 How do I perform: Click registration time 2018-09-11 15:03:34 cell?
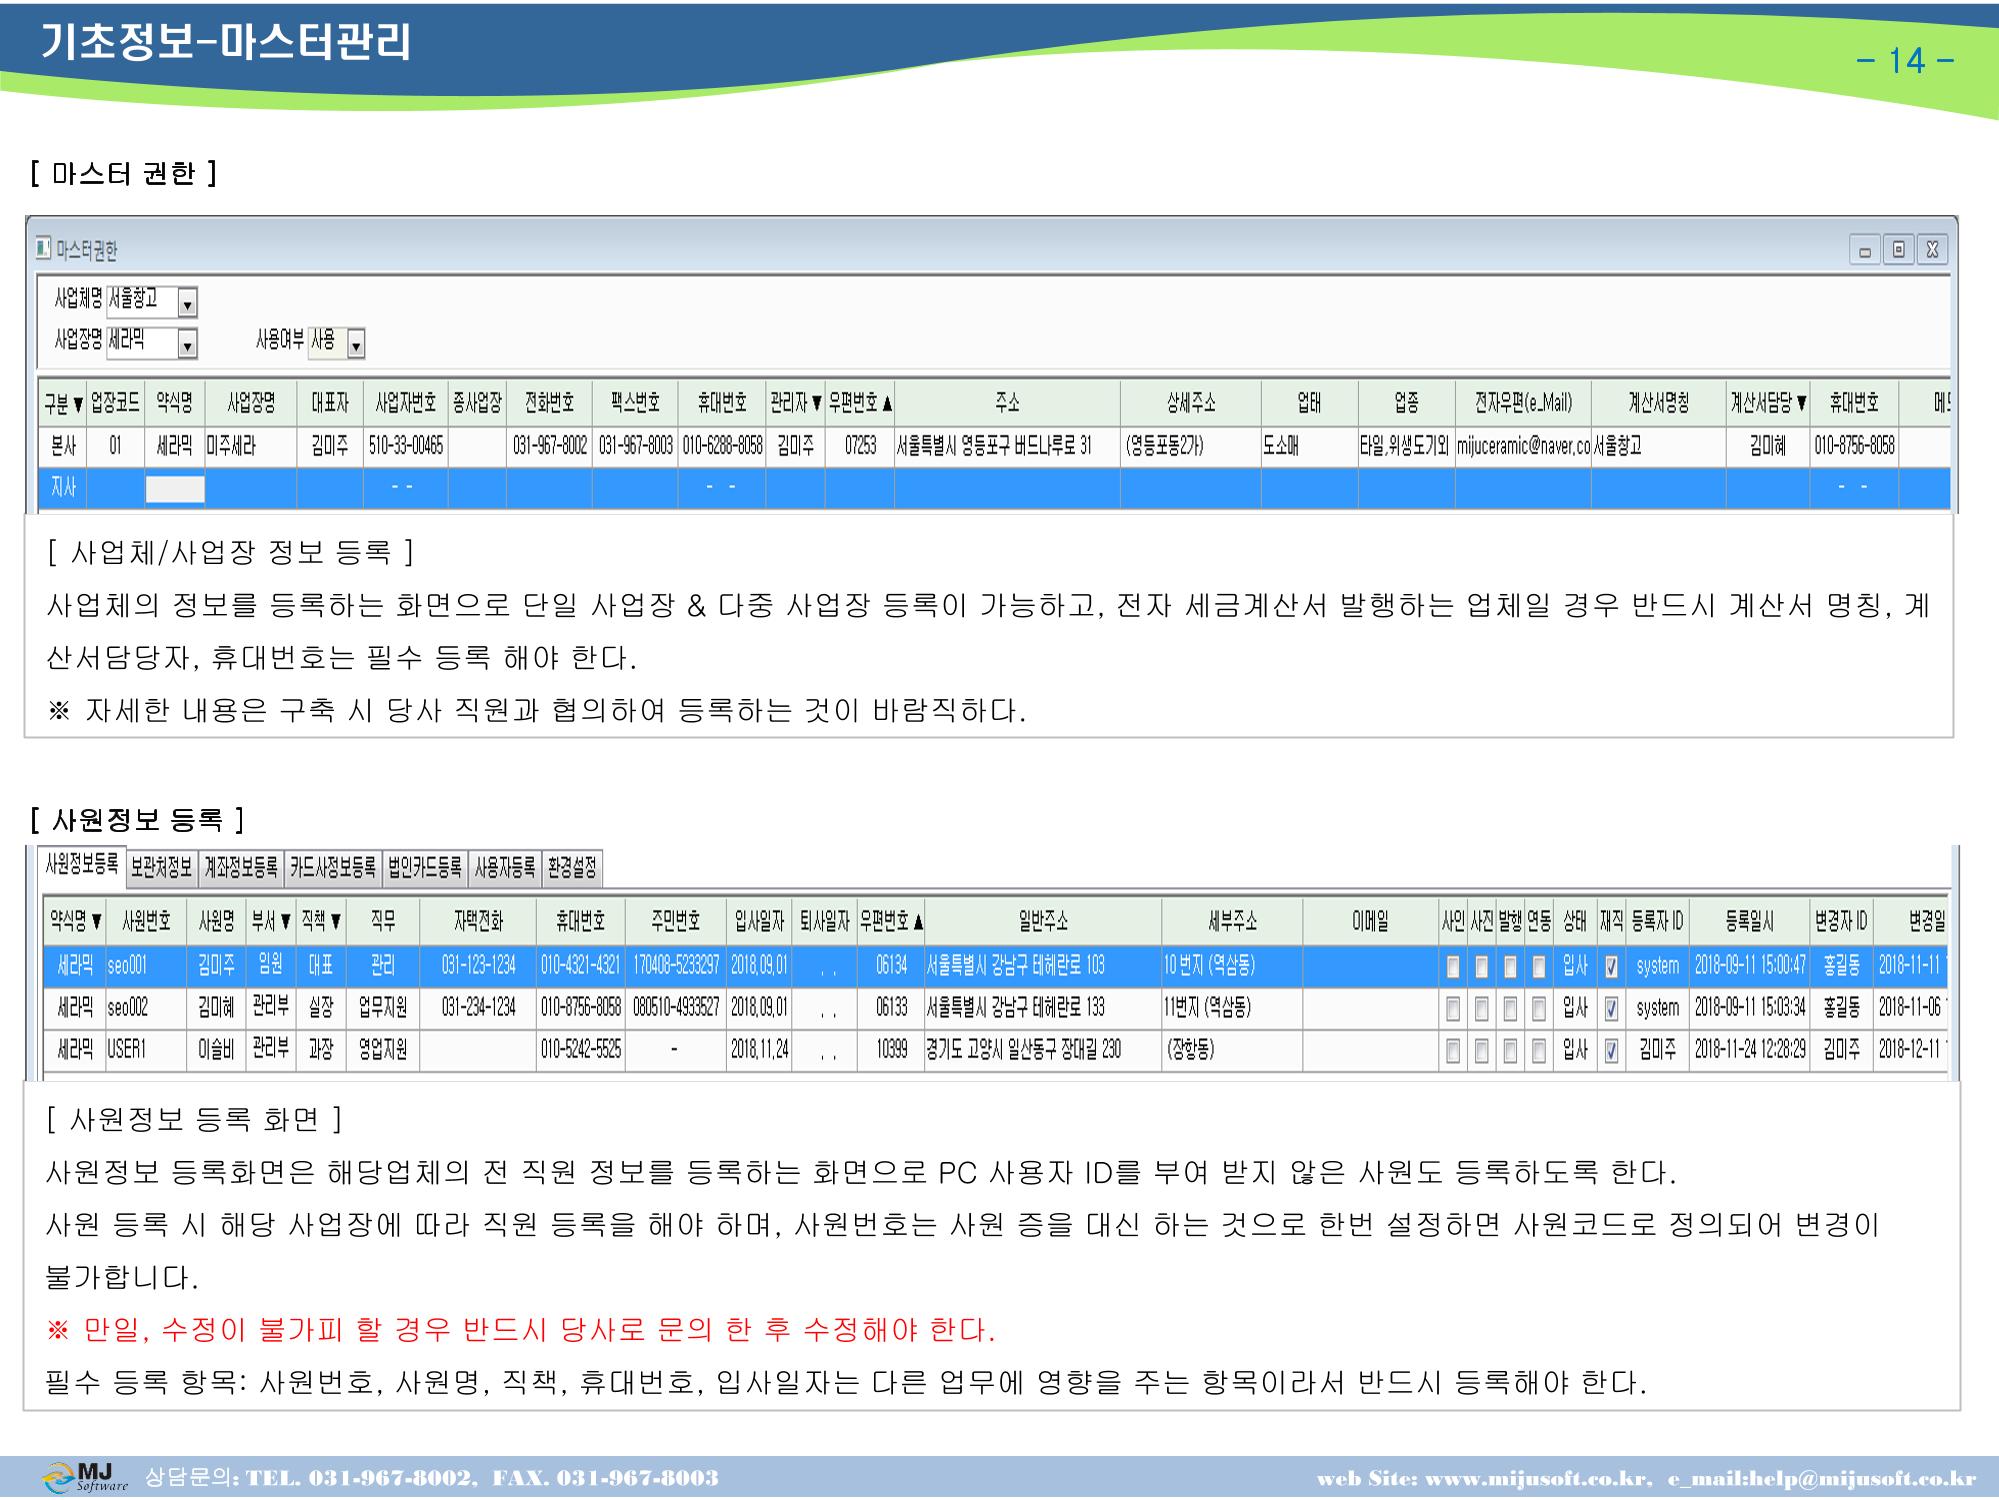[1750, 1009]
